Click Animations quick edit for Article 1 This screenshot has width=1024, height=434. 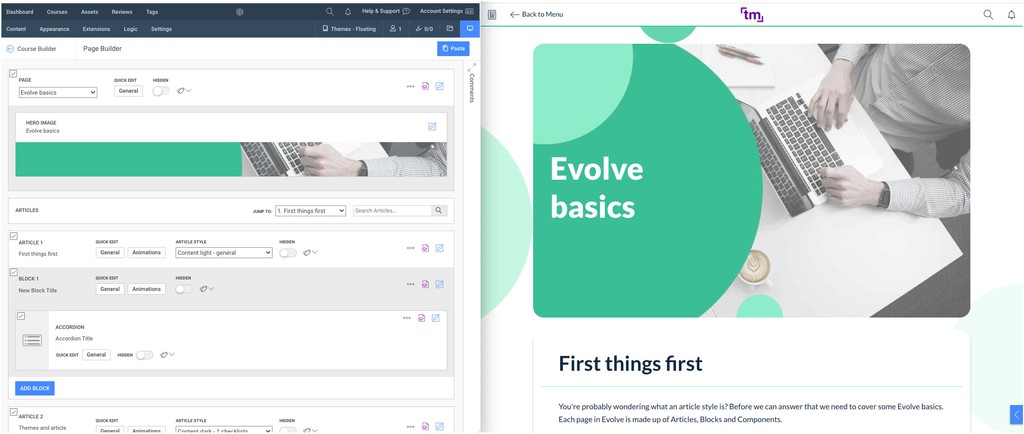tap(146, 253)
